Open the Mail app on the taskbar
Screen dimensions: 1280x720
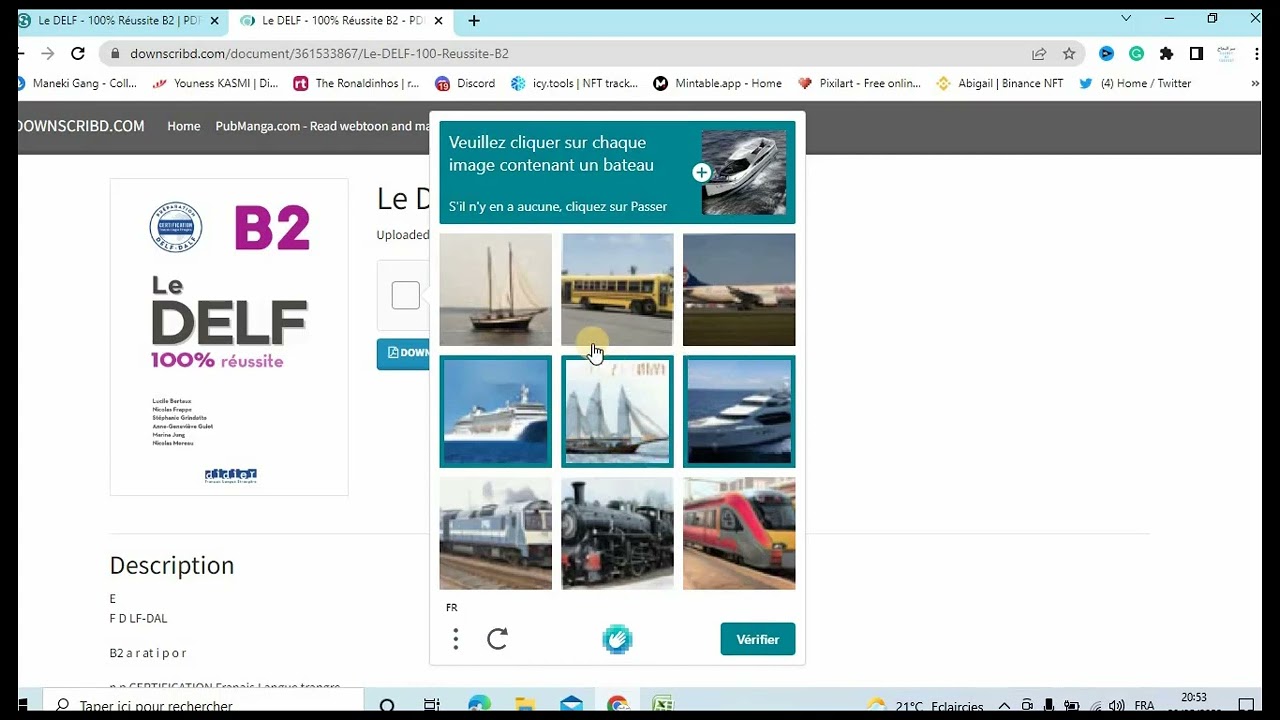pyautogui.click(x=571, y=706)
